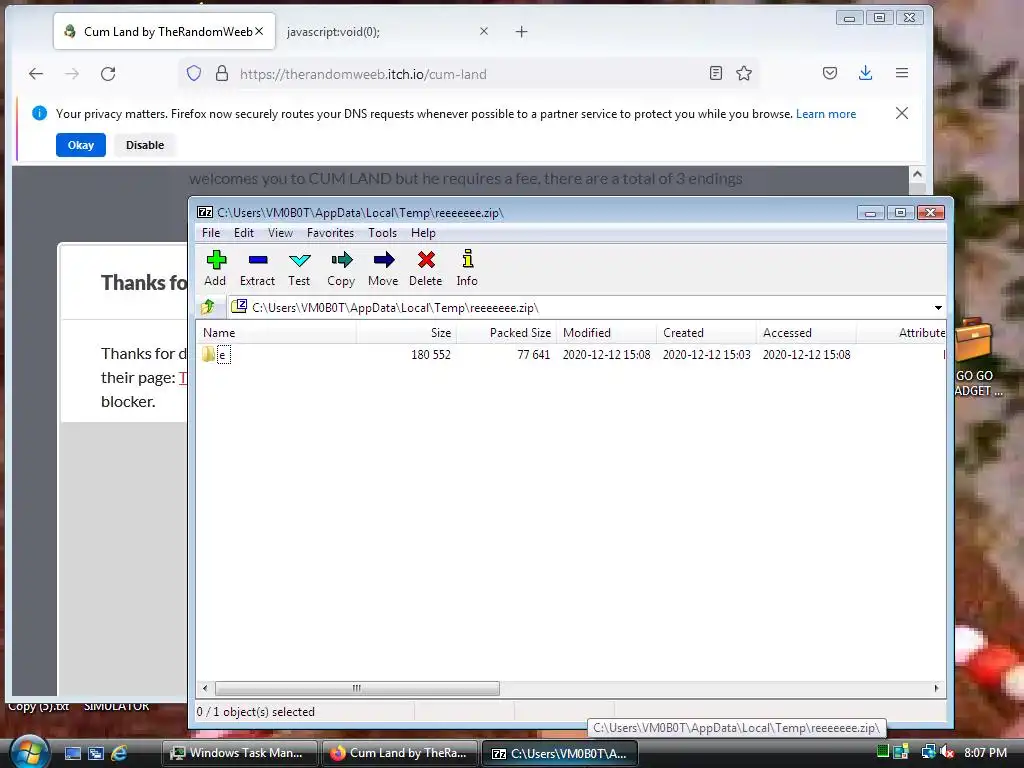Click the volume tray icon
The width and height of the screenshot is (1024, 768).
point(946,752)
